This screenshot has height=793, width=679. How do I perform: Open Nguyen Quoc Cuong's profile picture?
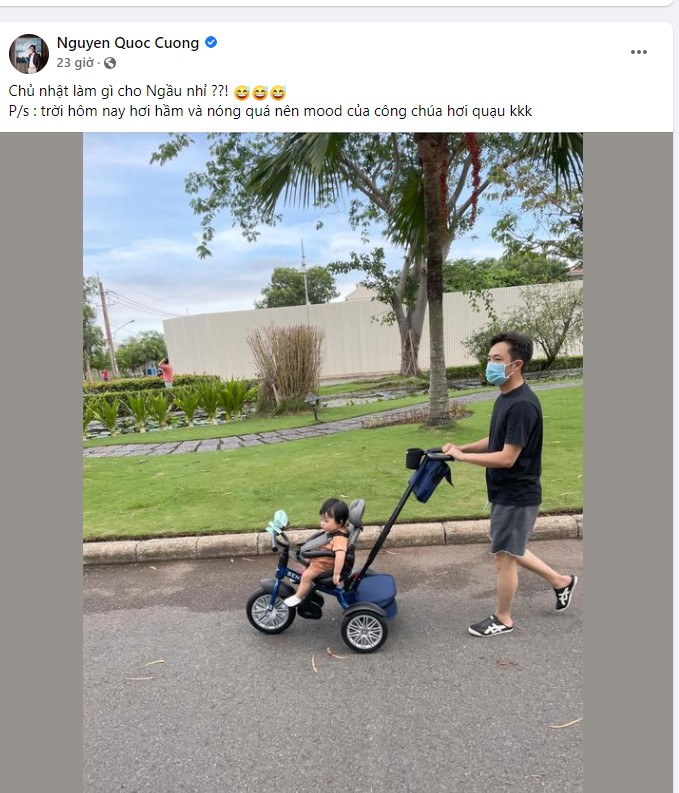[29, 54]
